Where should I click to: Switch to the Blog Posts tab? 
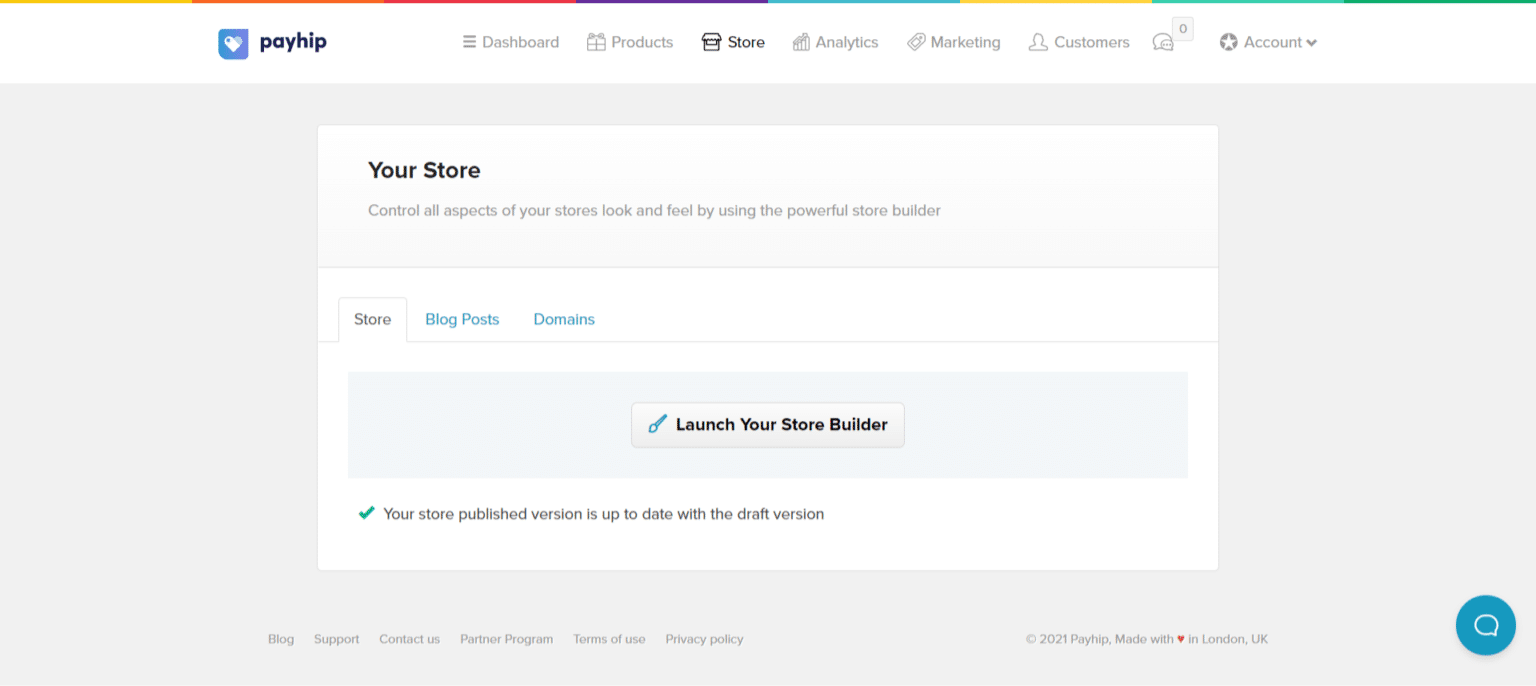tap(462, 319)
